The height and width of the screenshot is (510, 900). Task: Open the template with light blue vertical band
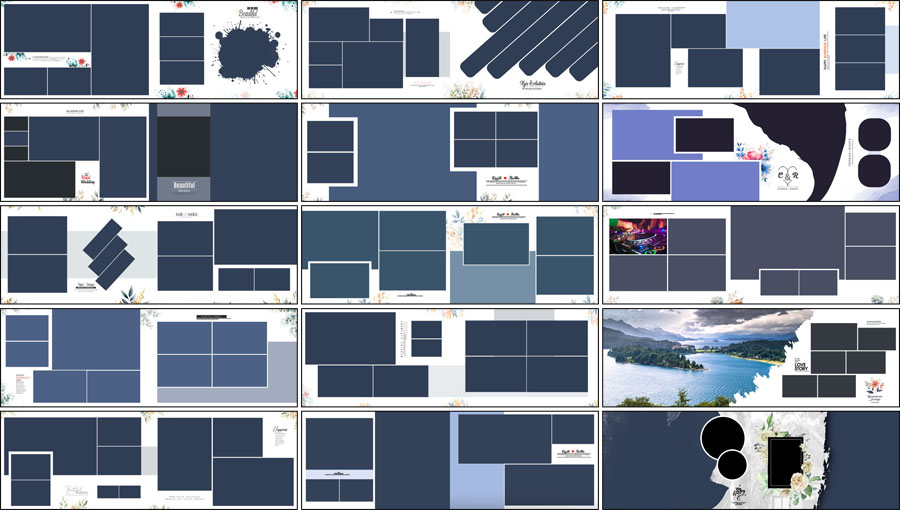tap(450, 460)
